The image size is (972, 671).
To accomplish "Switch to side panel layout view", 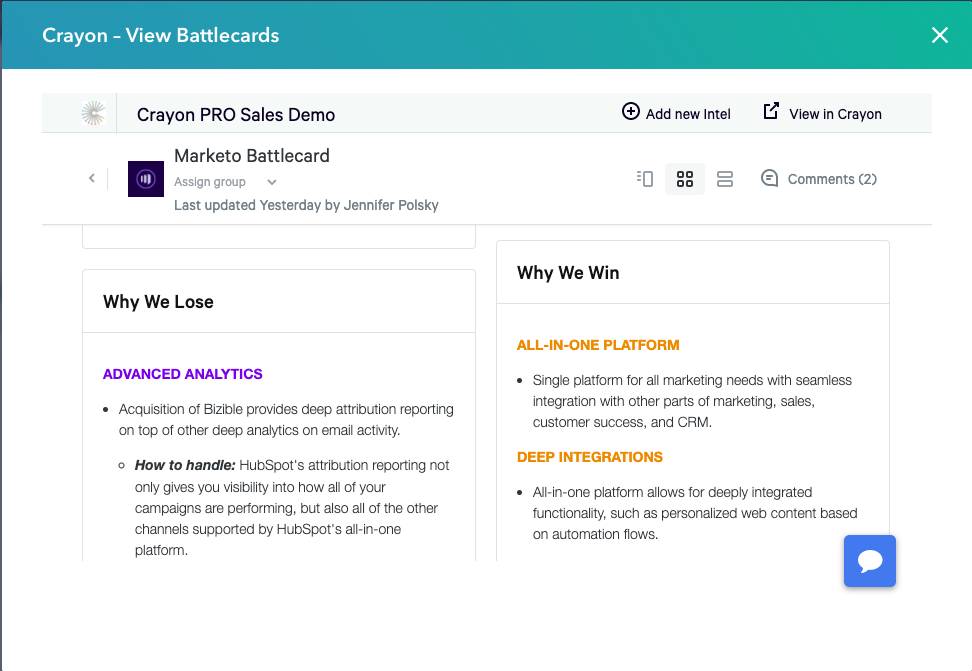I will [x=645, y=179].
